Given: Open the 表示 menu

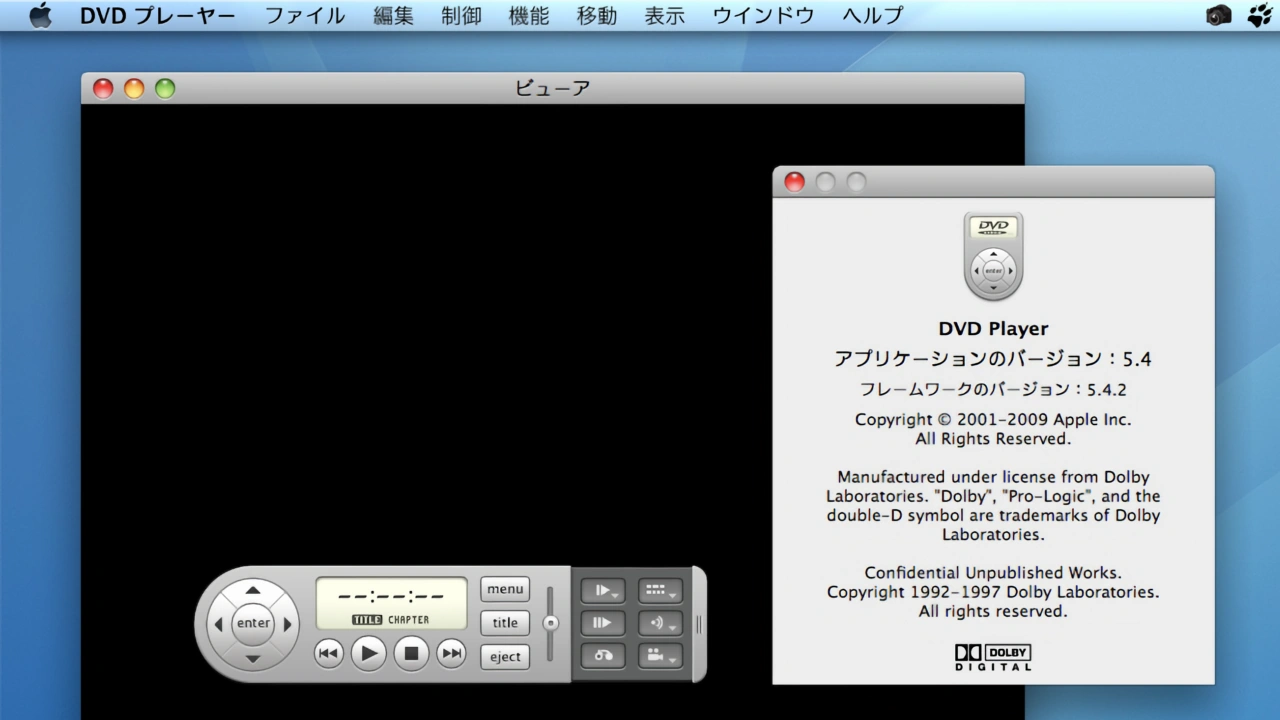Looking at the screenshot, I should 665,15.
